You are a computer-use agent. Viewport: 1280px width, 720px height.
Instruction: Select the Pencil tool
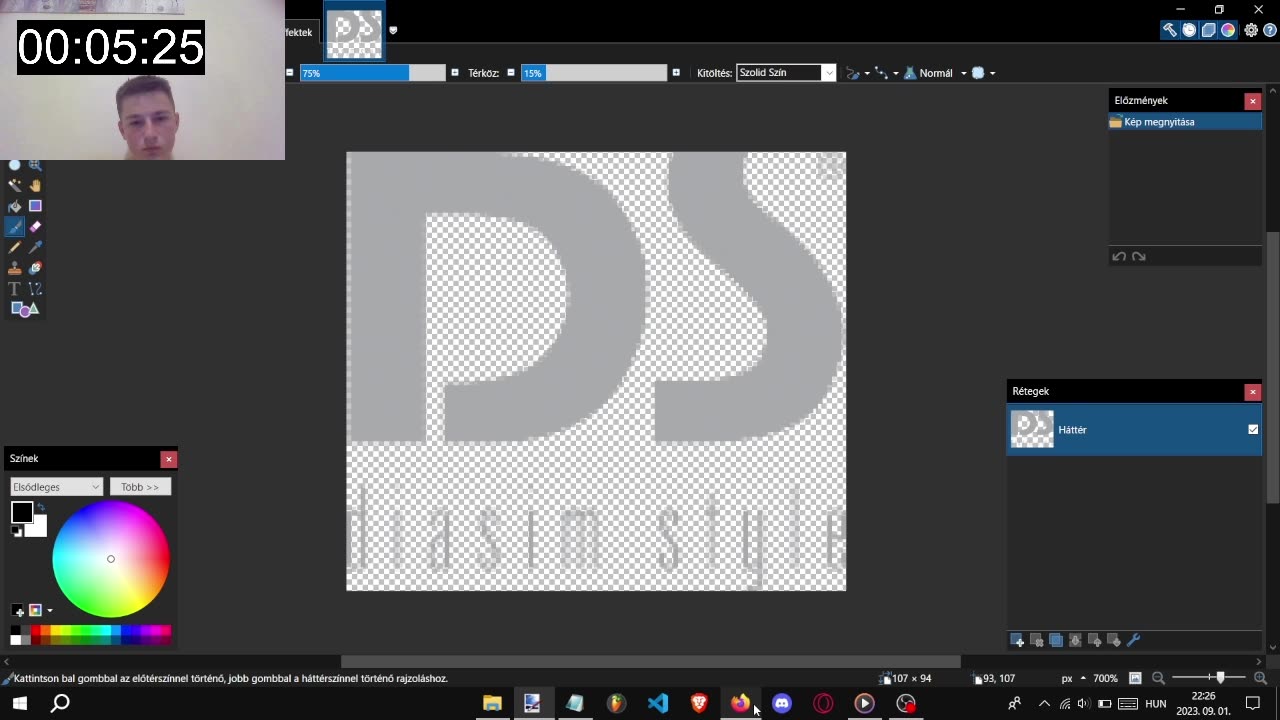point(14,247)
